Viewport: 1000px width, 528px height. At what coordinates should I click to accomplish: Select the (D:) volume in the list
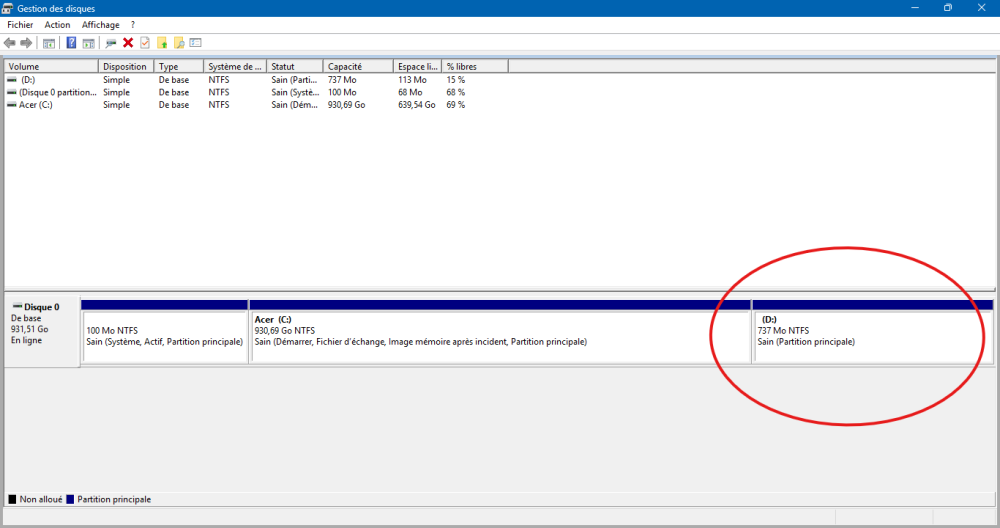(28, 79)
